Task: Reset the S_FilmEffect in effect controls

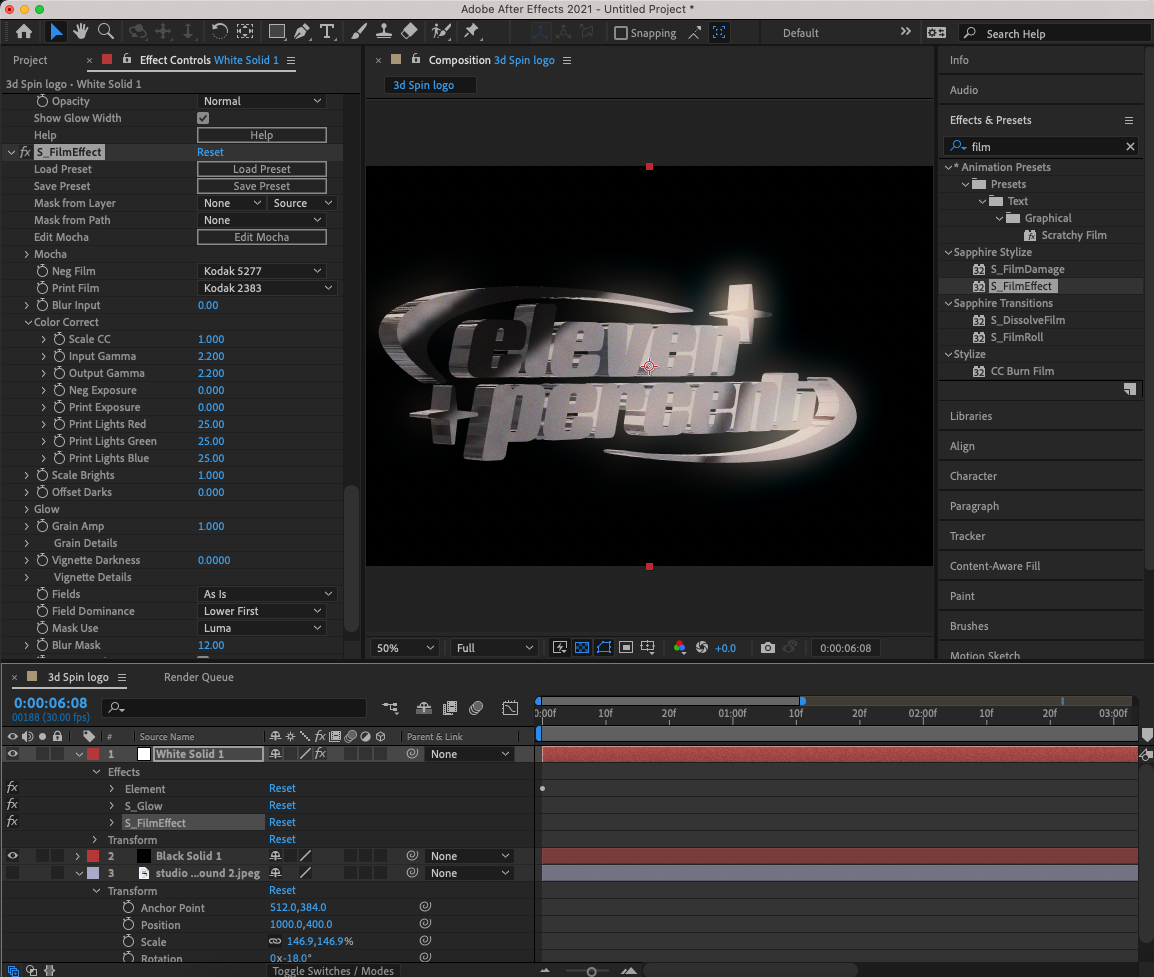Action: (210, 152)
